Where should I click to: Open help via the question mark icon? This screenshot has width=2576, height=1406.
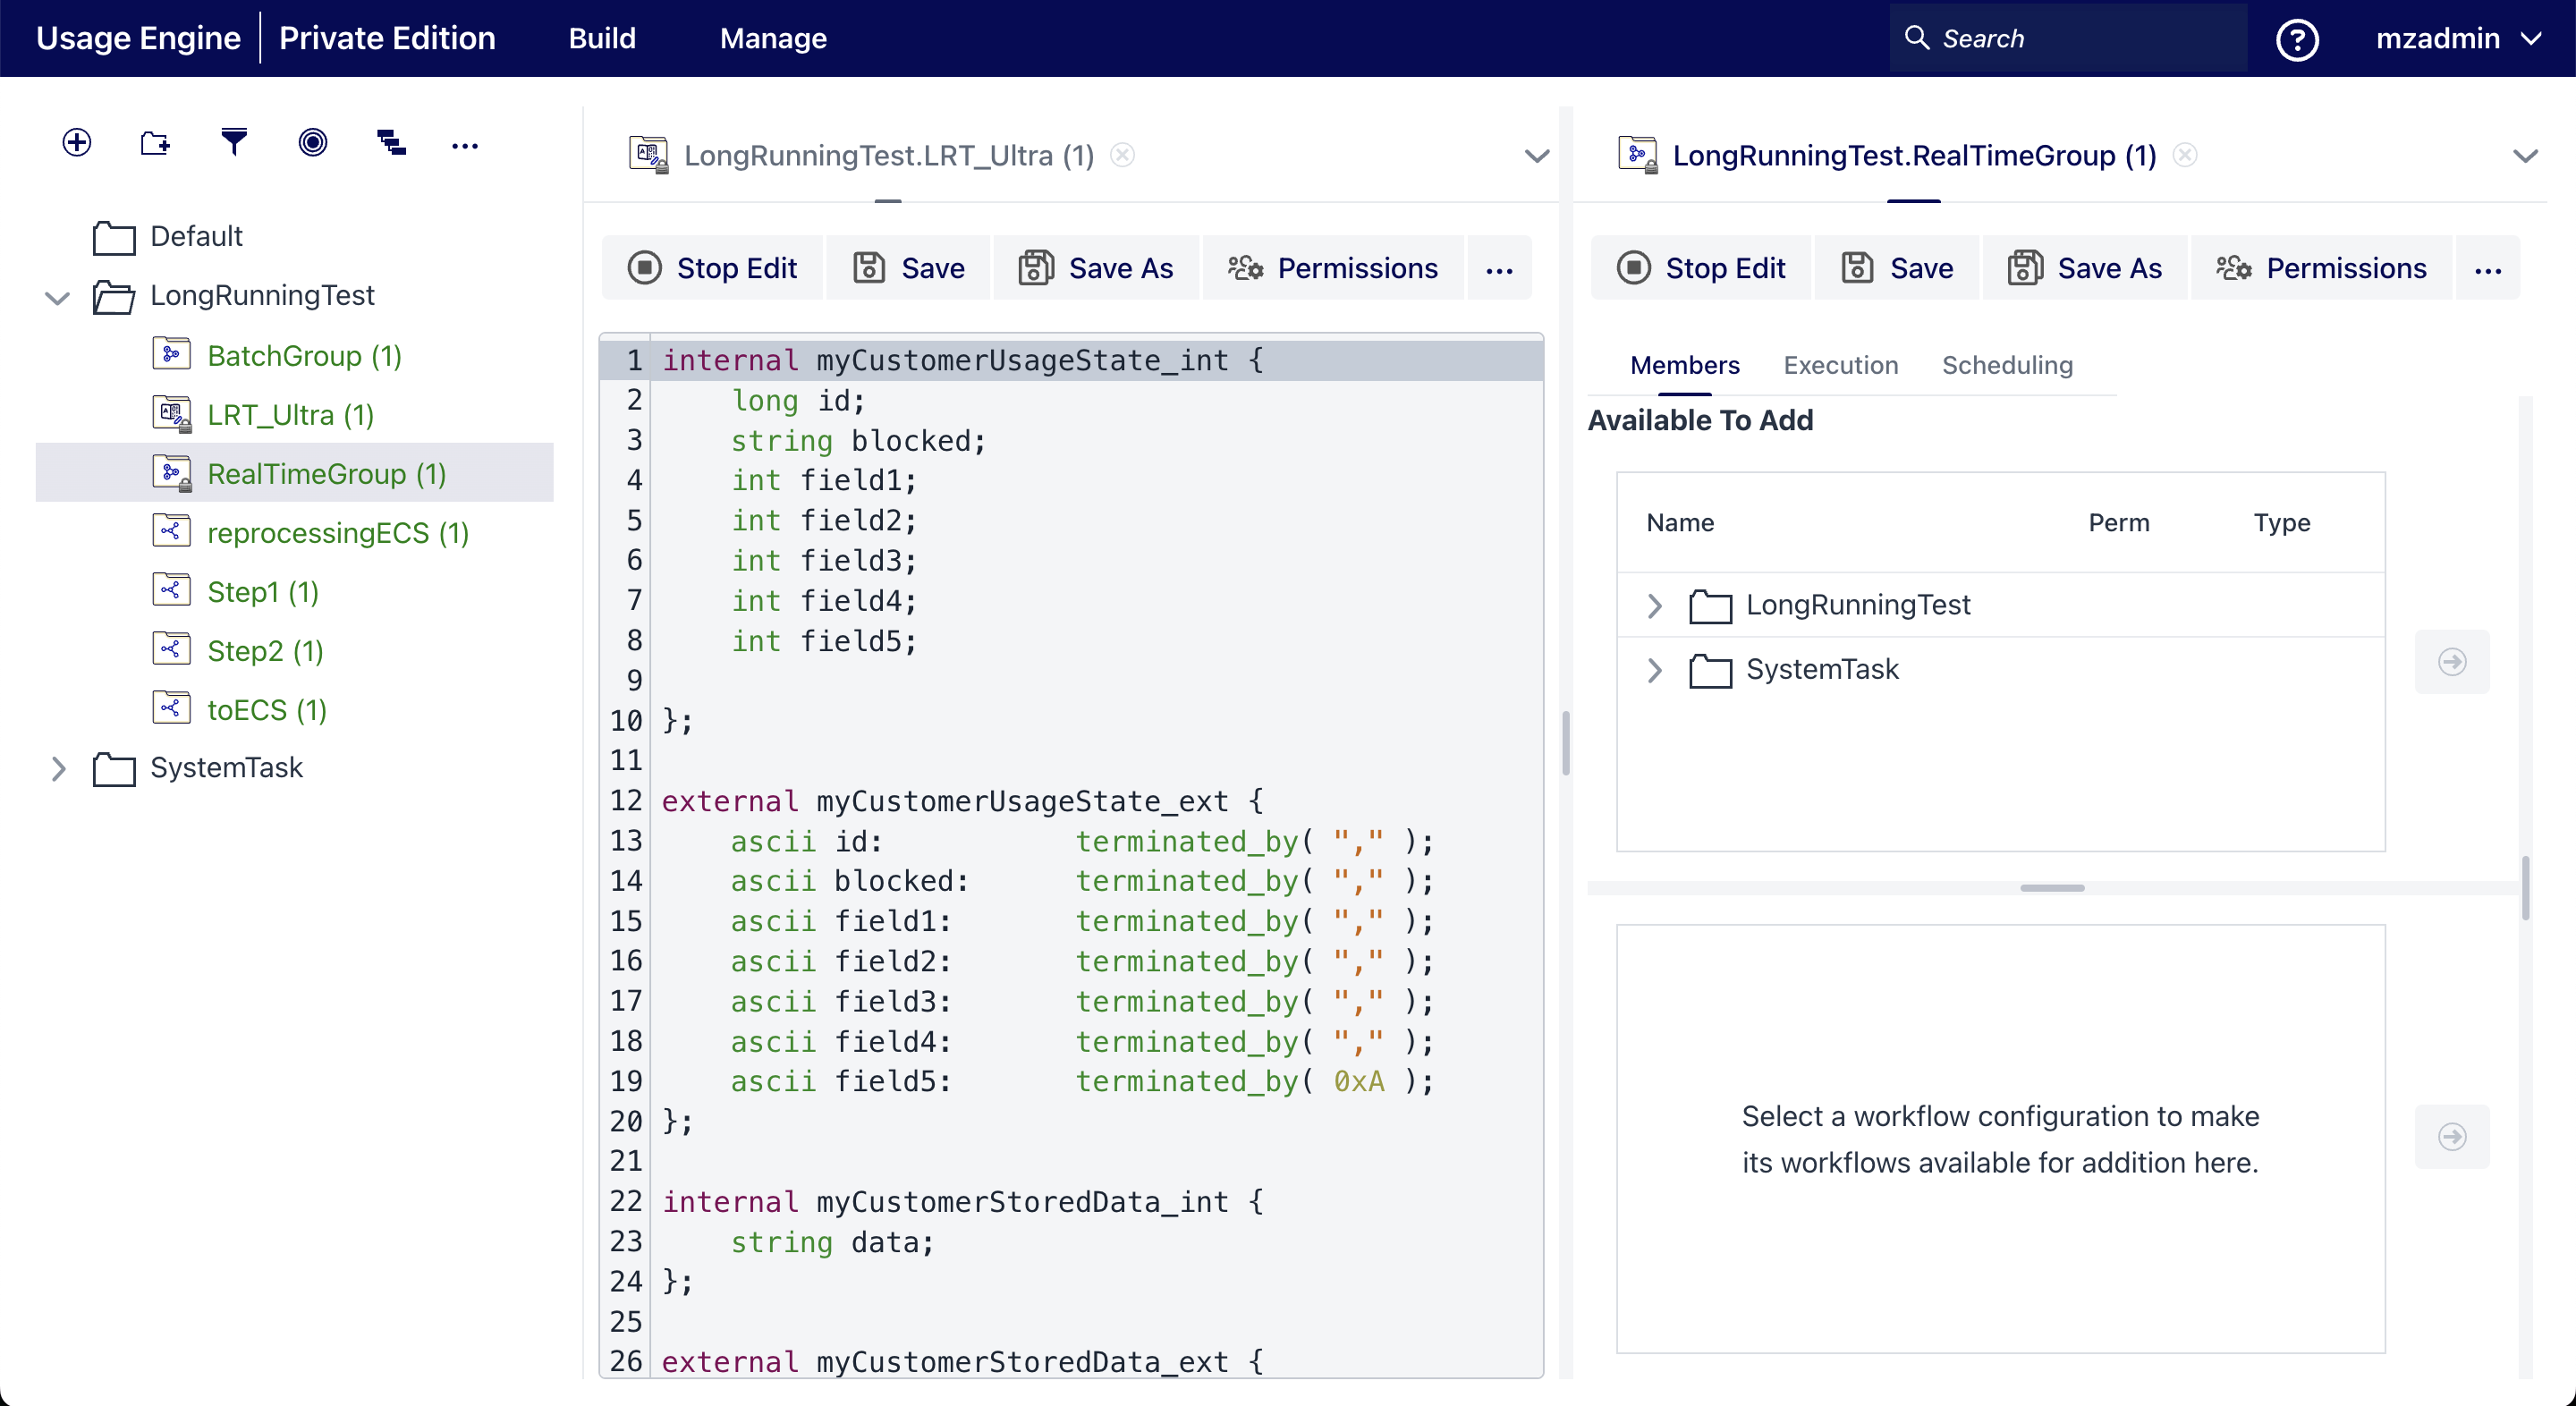(x=2297, y=38)
